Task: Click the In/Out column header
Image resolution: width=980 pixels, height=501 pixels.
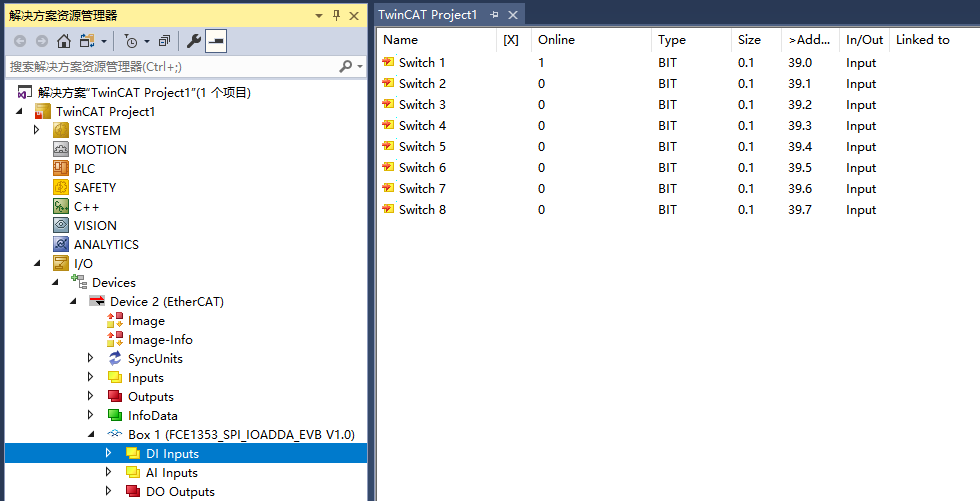Action: click(x=864, y=40)
